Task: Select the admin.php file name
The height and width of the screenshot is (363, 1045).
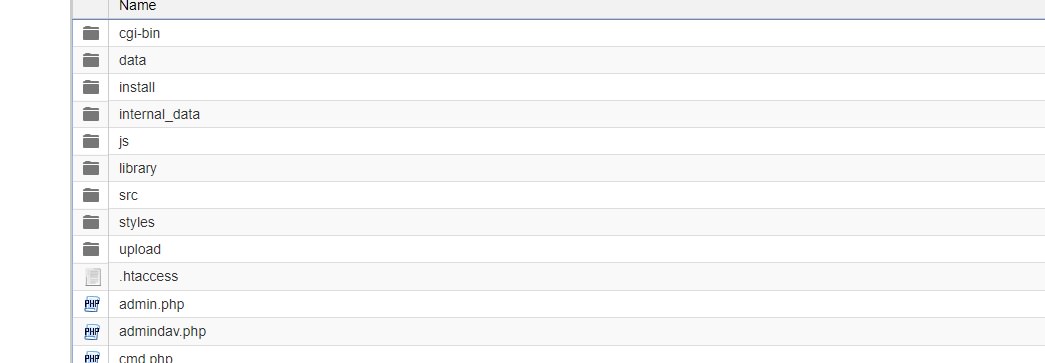Action: [152, 304]
